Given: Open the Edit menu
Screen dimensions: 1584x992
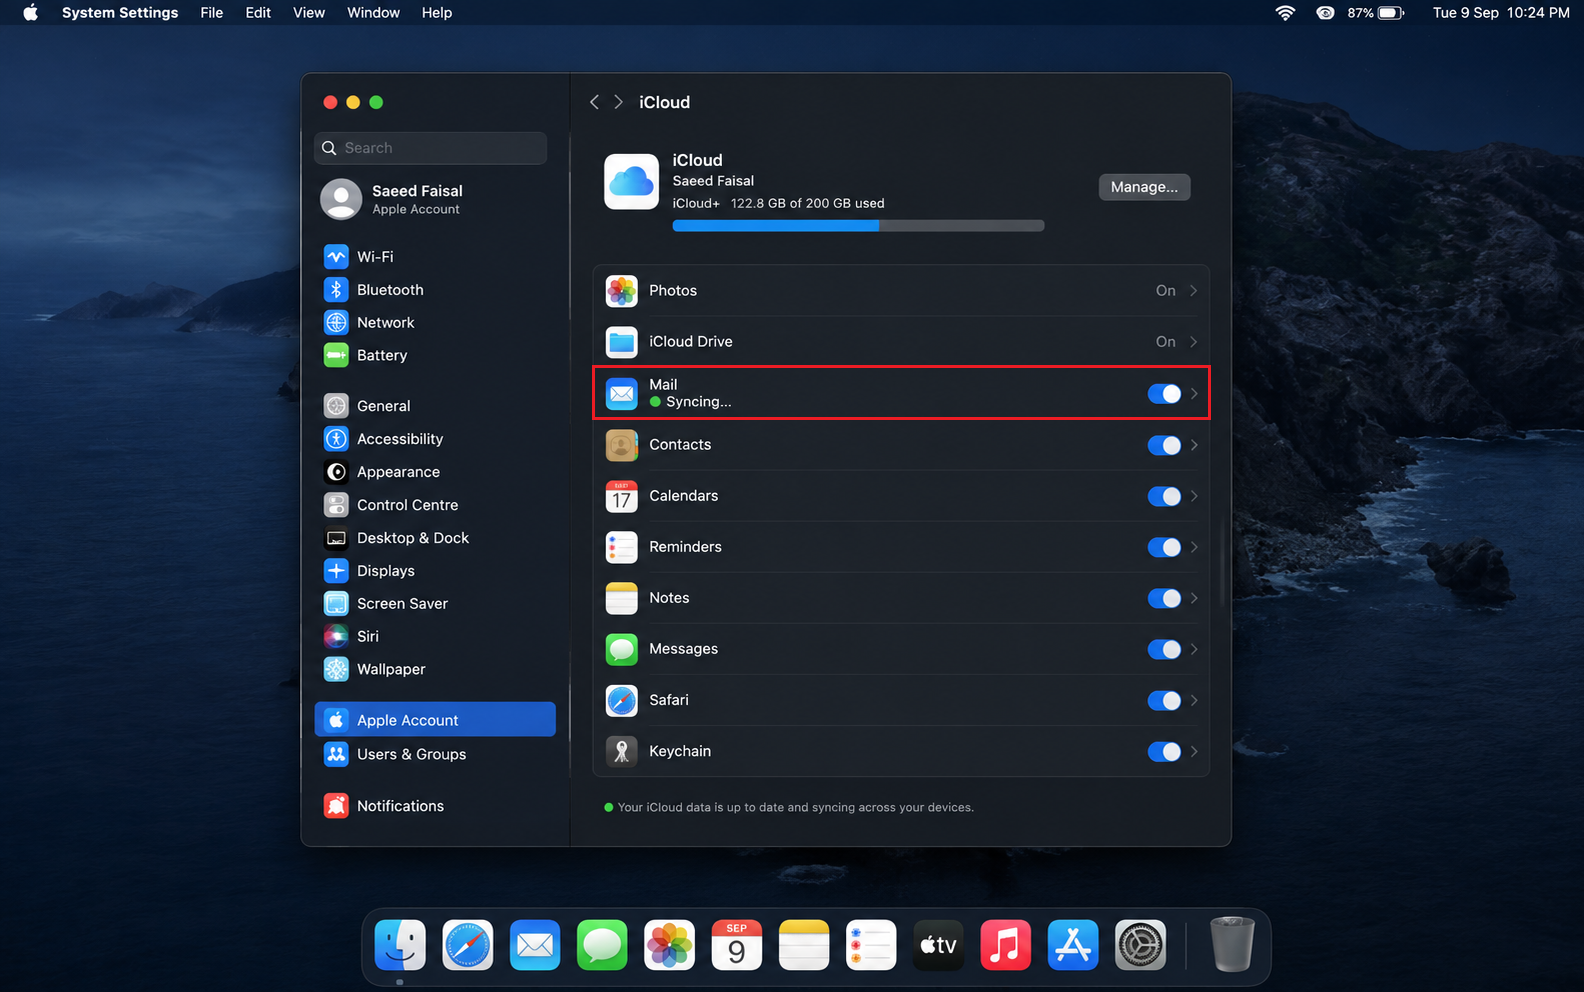Looking at the screenshot, I should pos(258,13).
